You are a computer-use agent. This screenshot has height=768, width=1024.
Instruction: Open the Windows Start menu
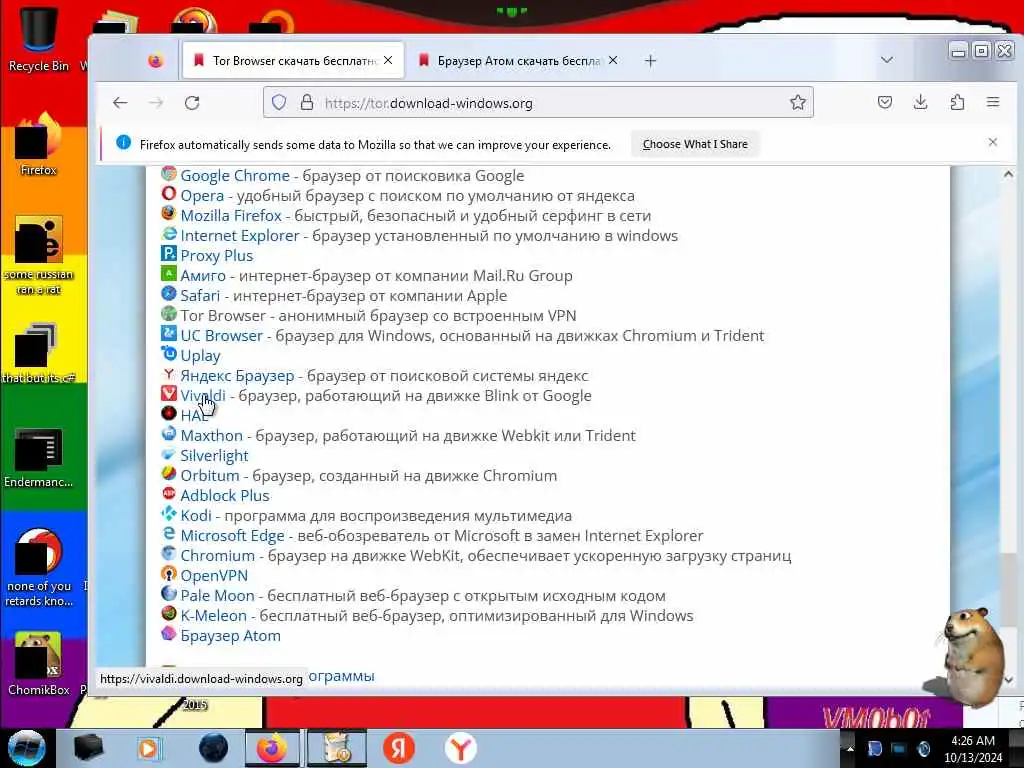[27, 748]
